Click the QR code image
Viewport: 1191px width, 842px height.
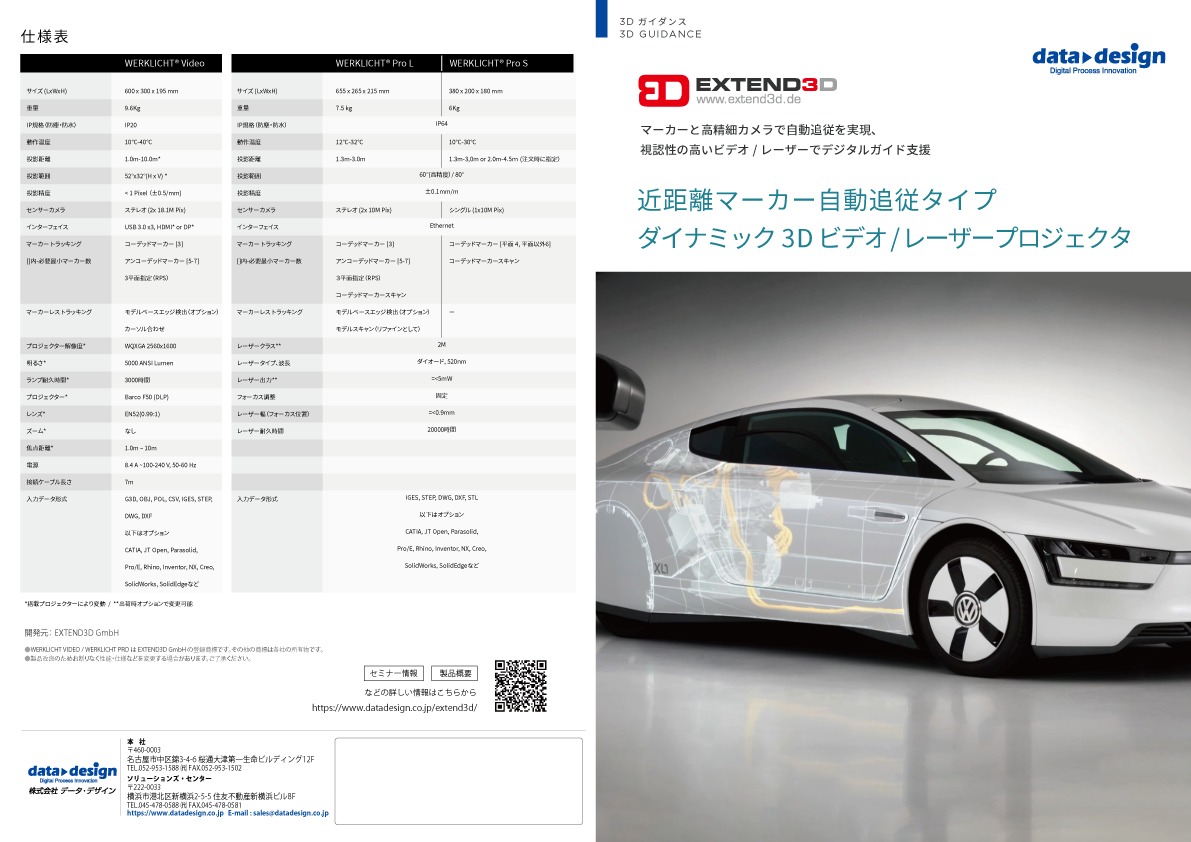click(x=521, y=686)
